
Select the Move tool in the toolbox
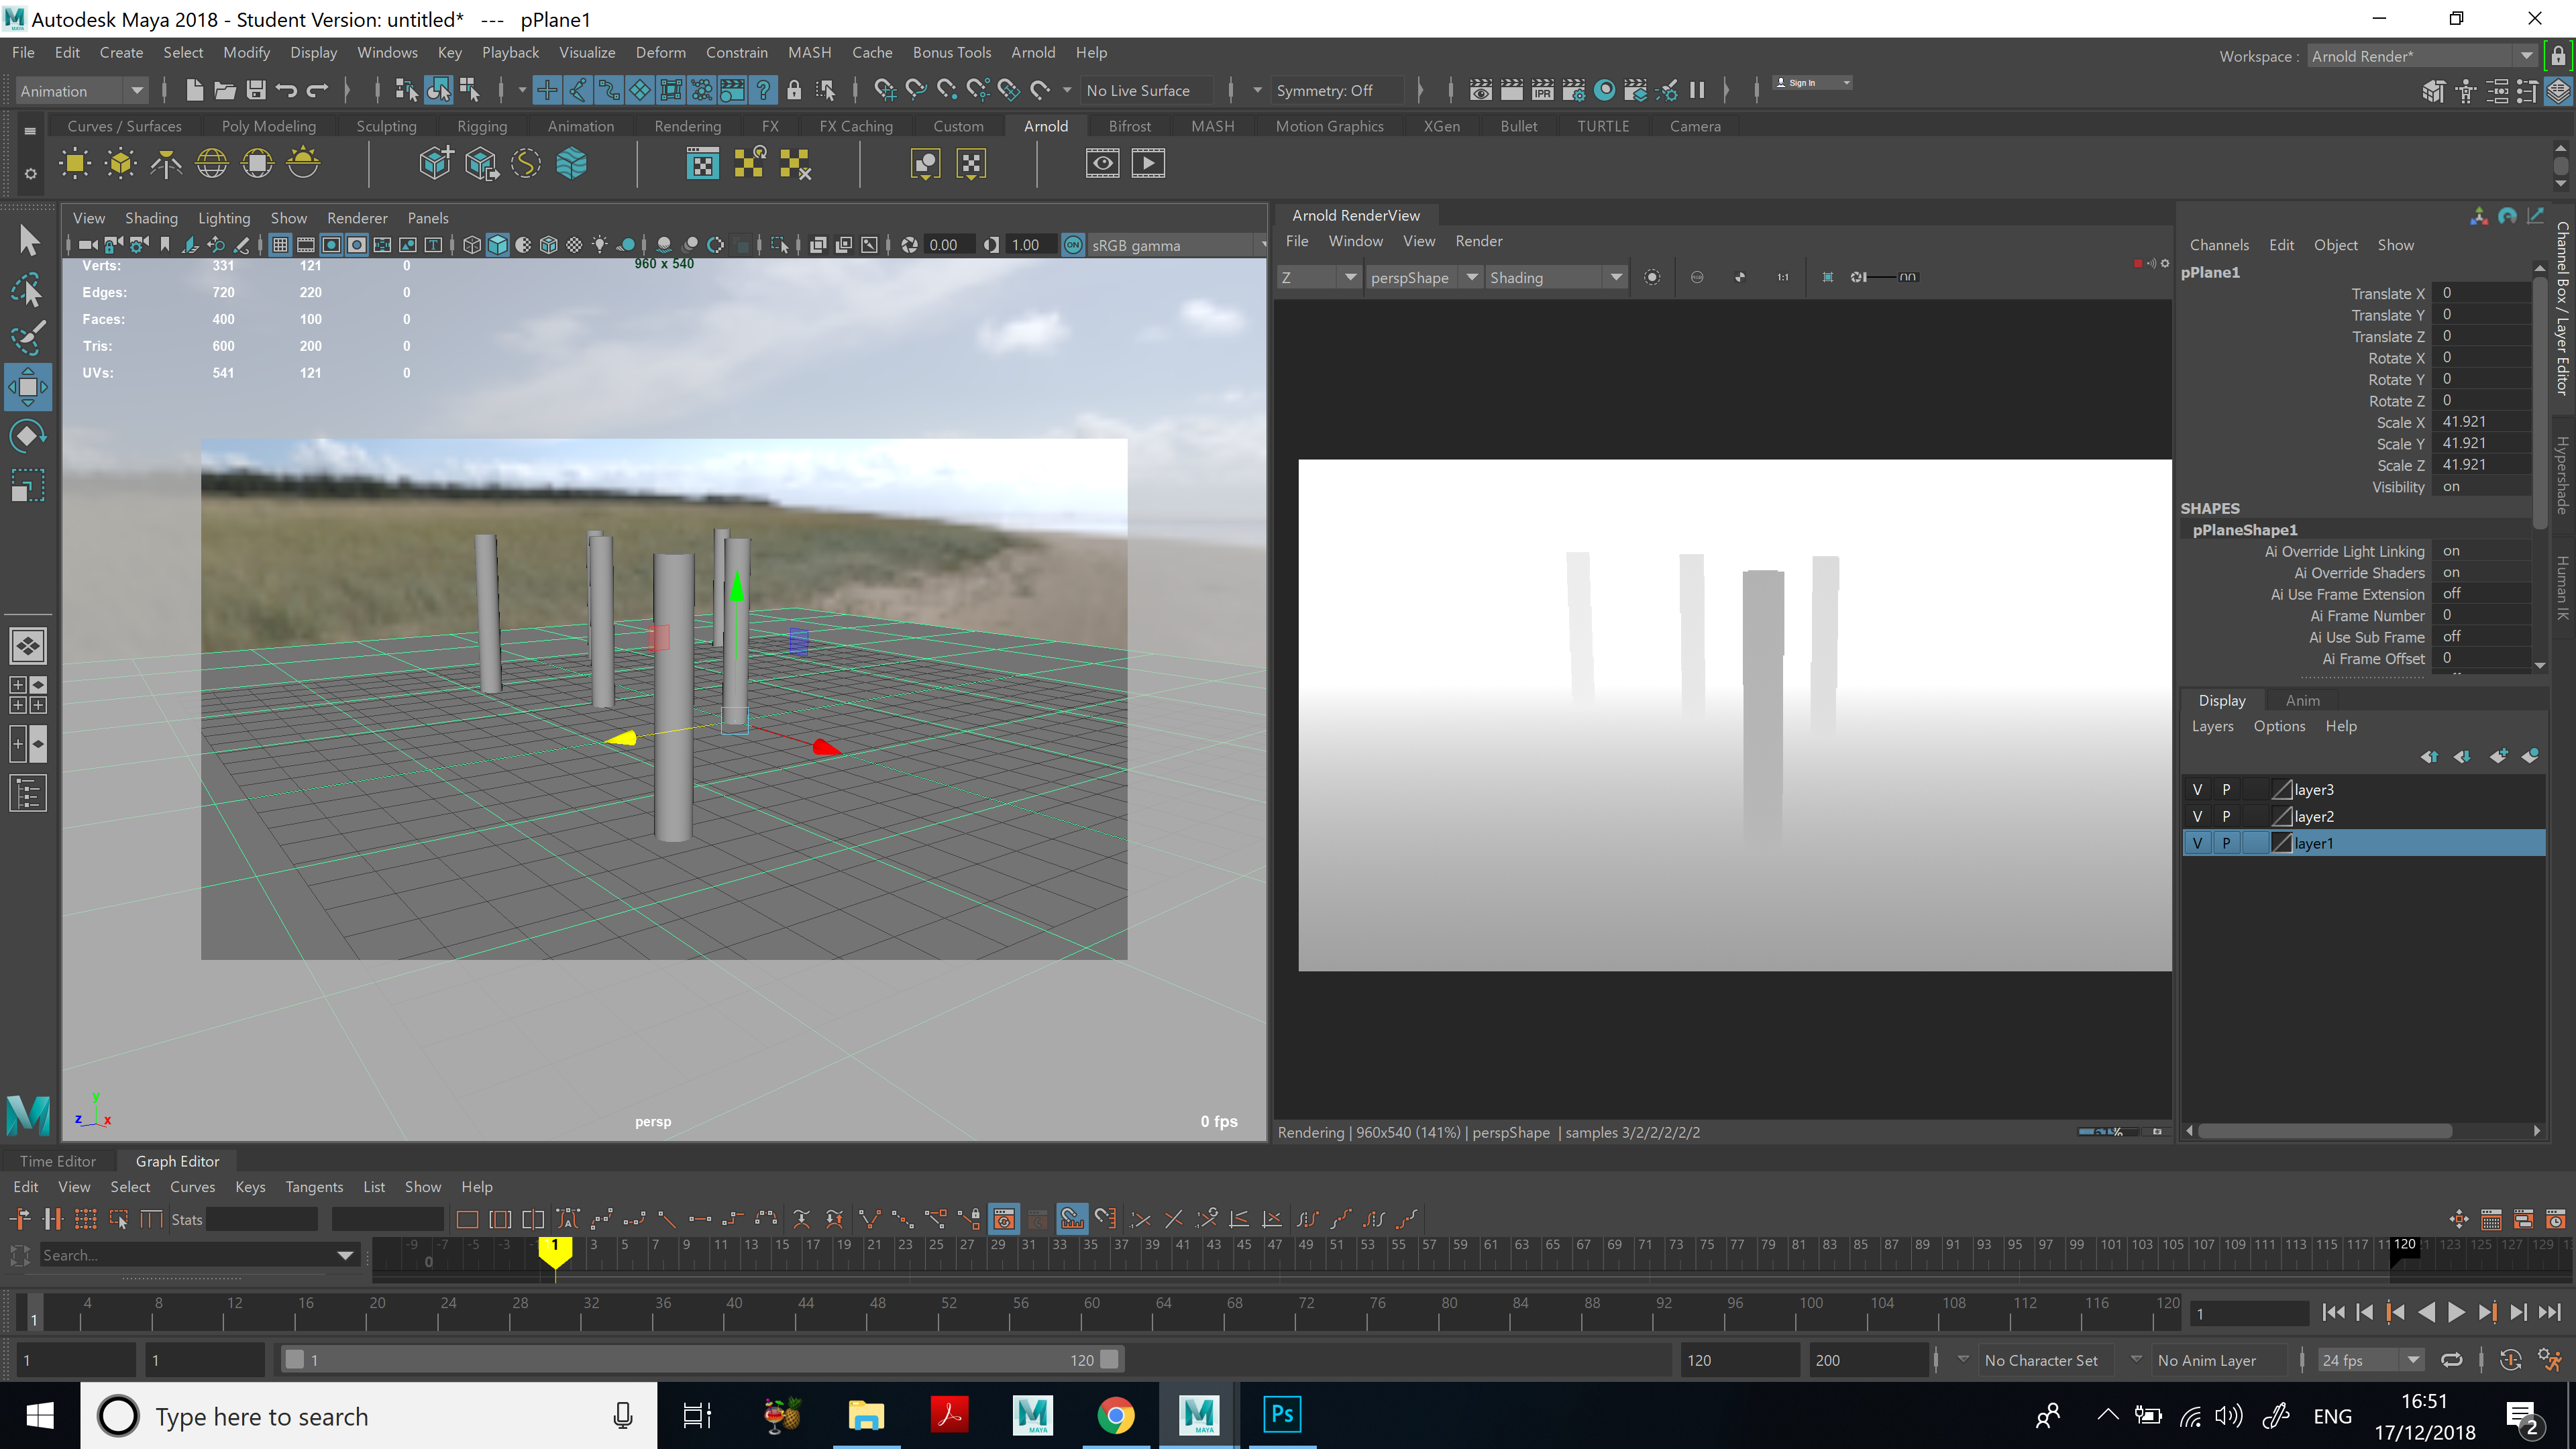pos(28,387)
